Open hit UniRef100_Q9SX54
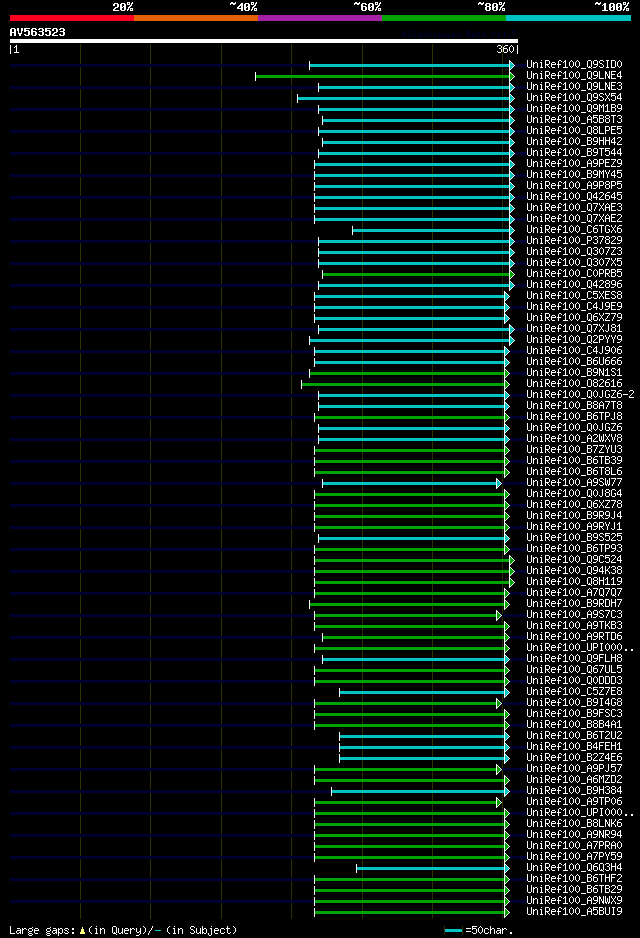The image size is (640, 938). [x=574, y=98]
